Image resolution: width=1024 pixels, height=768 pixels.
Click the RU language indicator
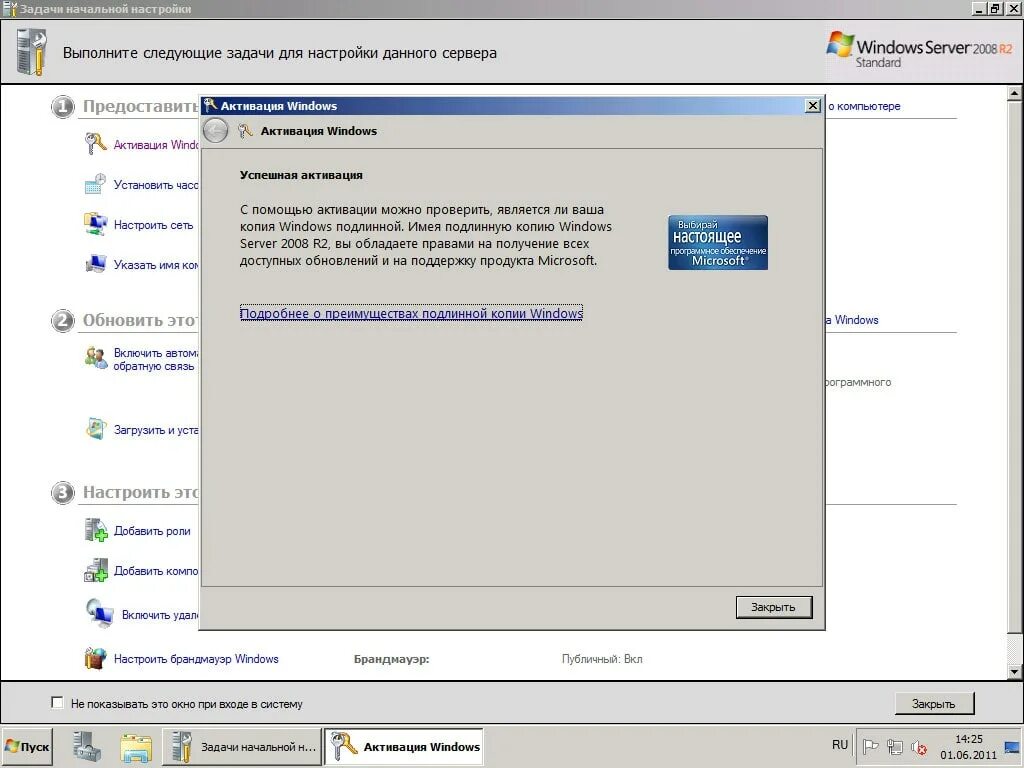tap(840, 745)
